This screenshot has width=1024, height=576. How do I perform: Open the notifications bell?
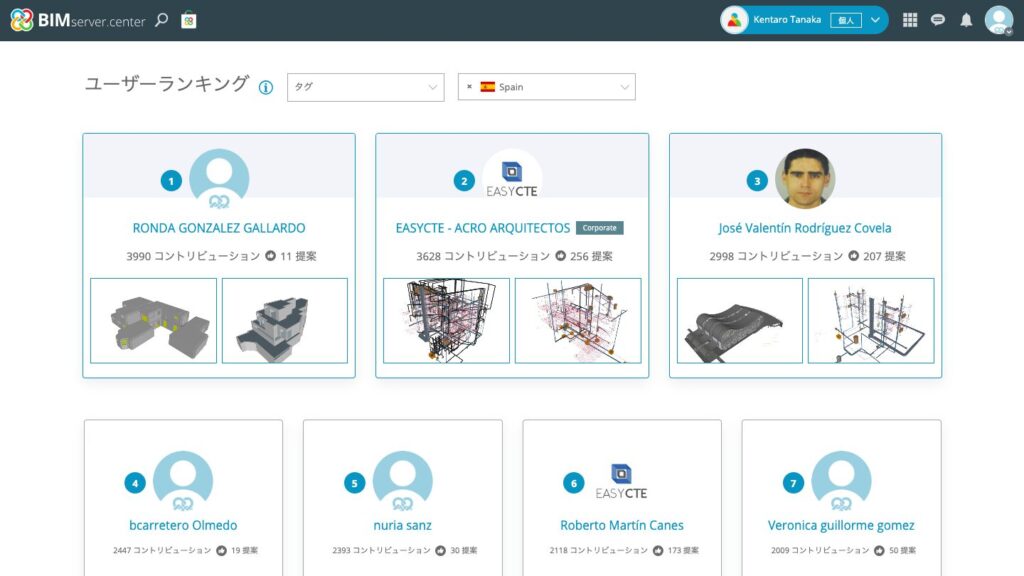click(x=967, y=20)
